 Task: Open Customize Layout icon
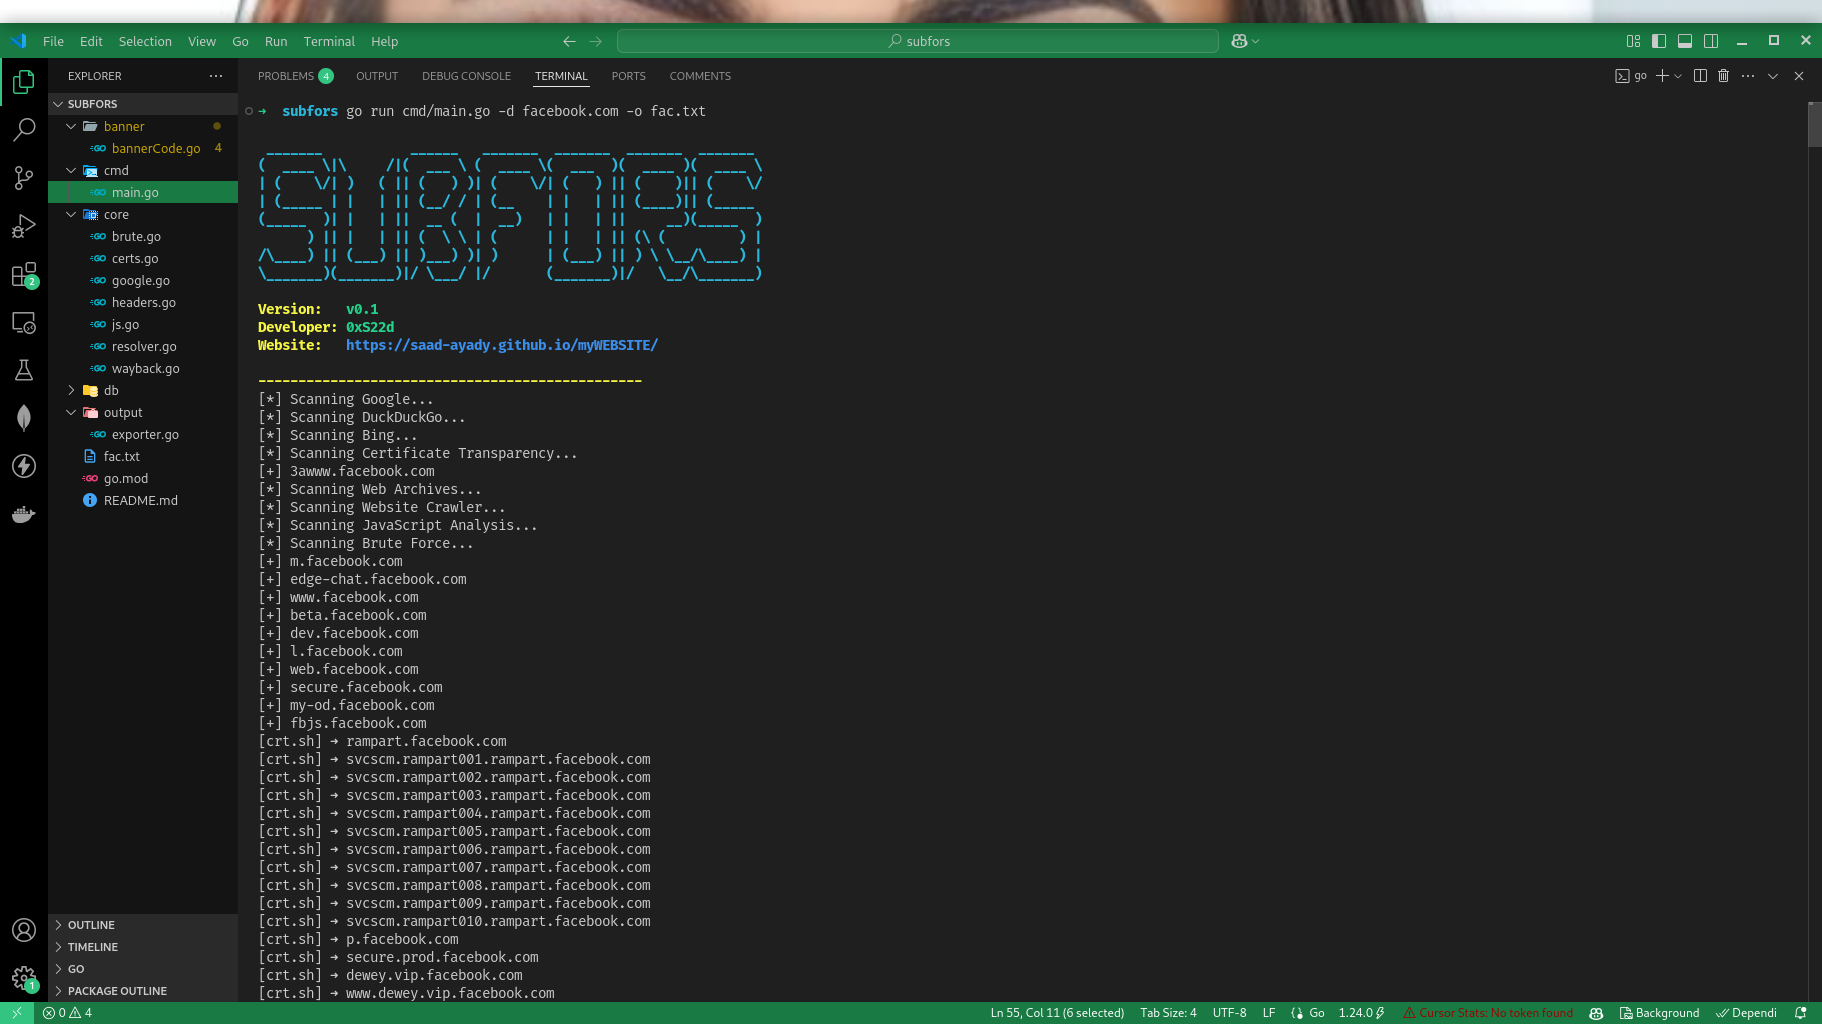(x=1633, y=41)
